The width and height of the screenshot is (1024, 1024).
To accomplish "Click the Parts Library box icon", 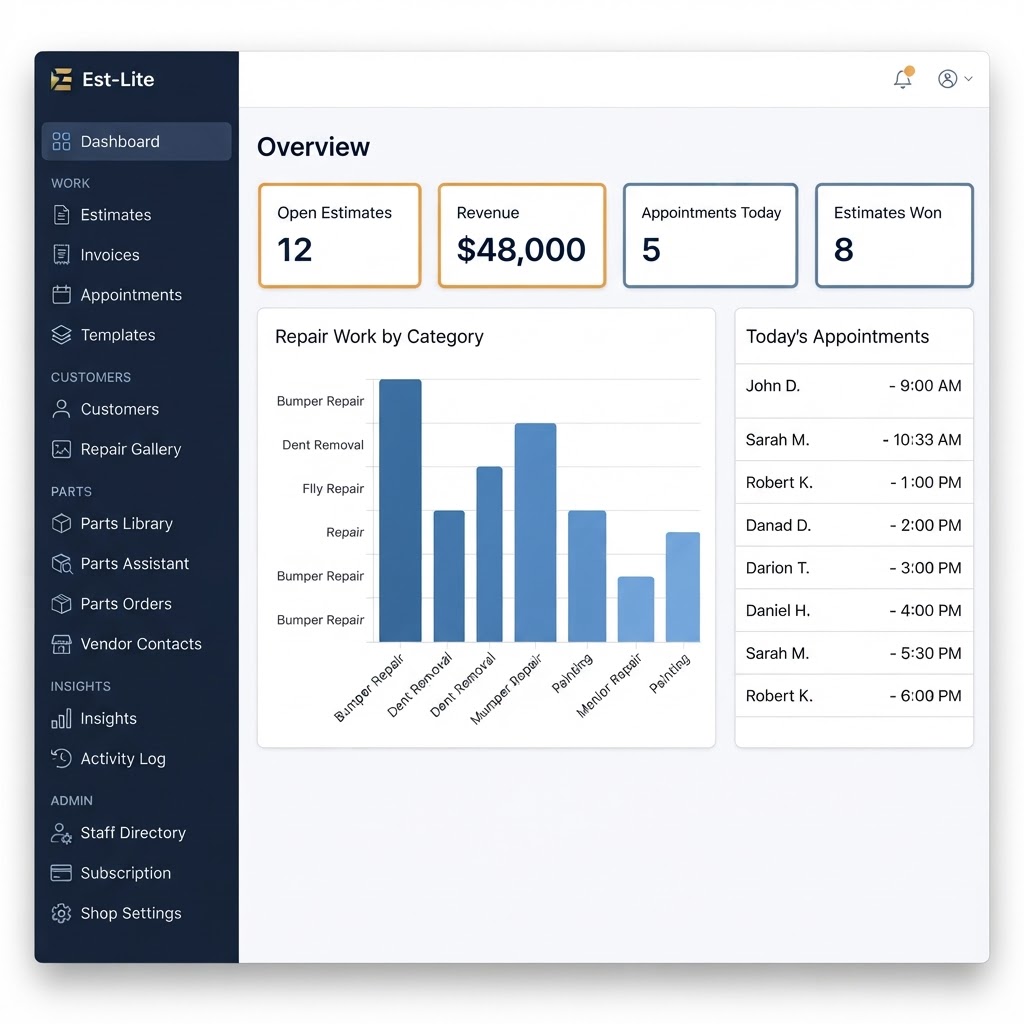I will [61, 524].
